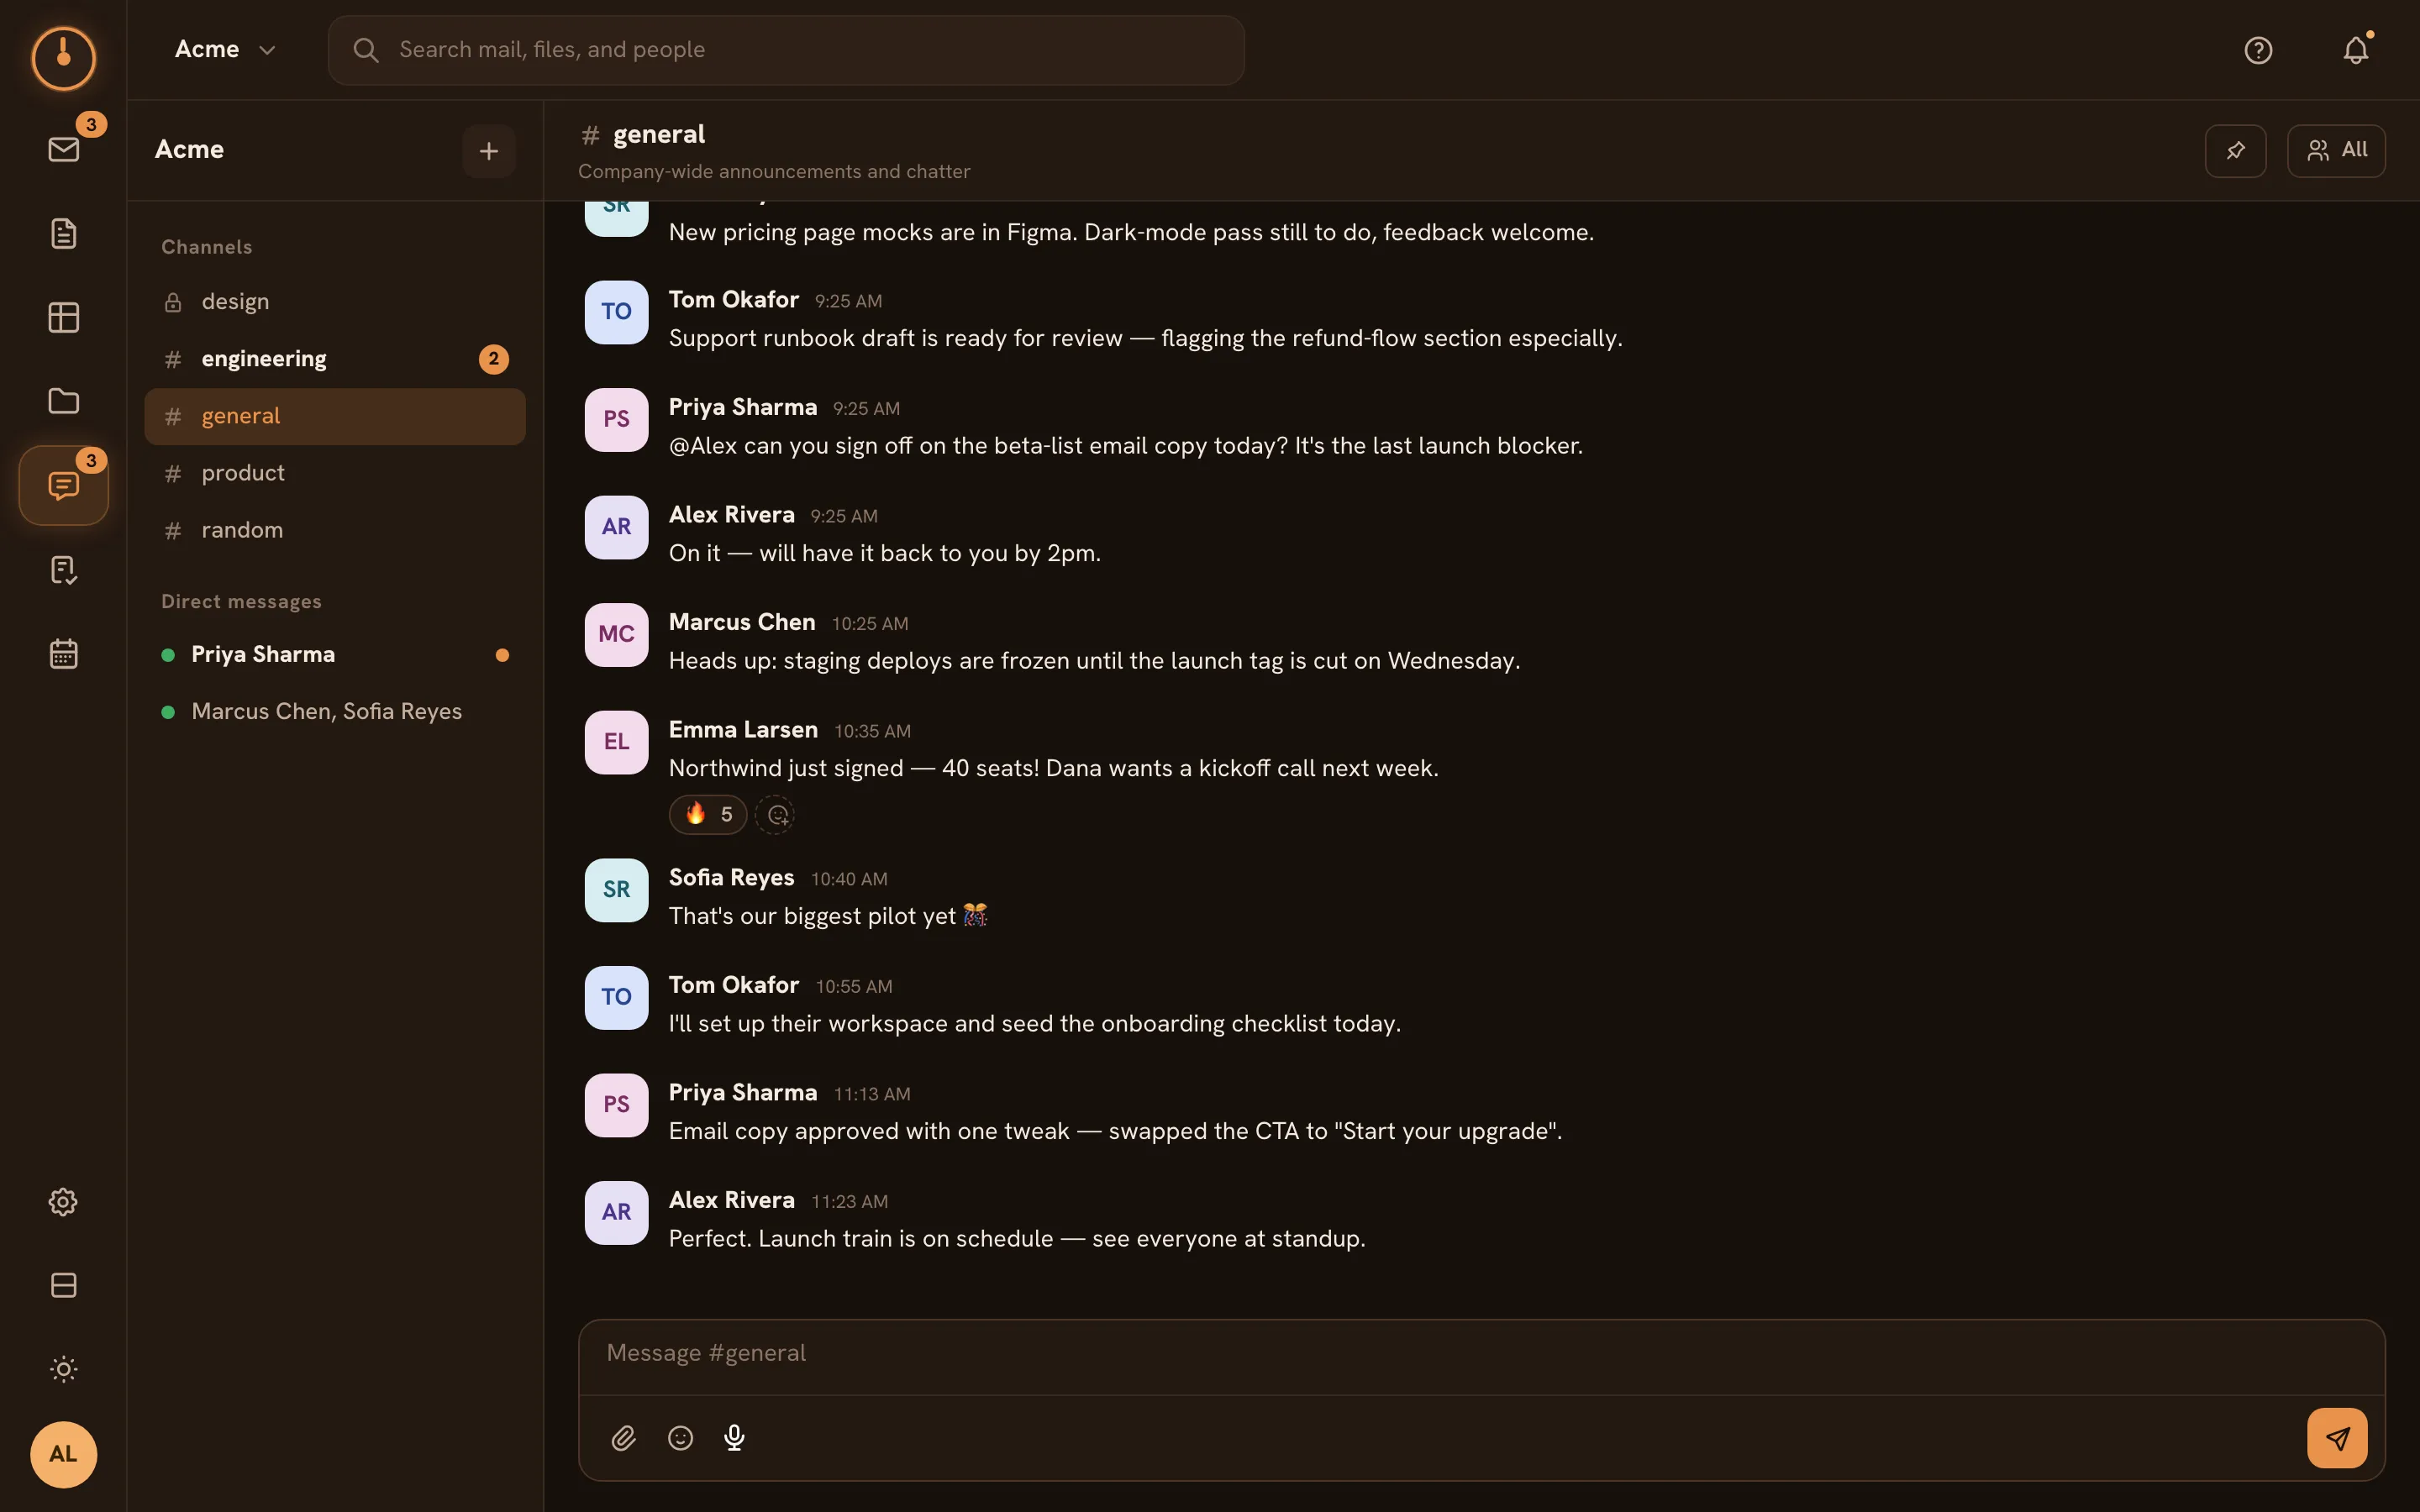Screen dimensions: 2420x1512
Task: Click message "Perfect. Launch train is on schedule"
Action: (x=1016, y=1239)
